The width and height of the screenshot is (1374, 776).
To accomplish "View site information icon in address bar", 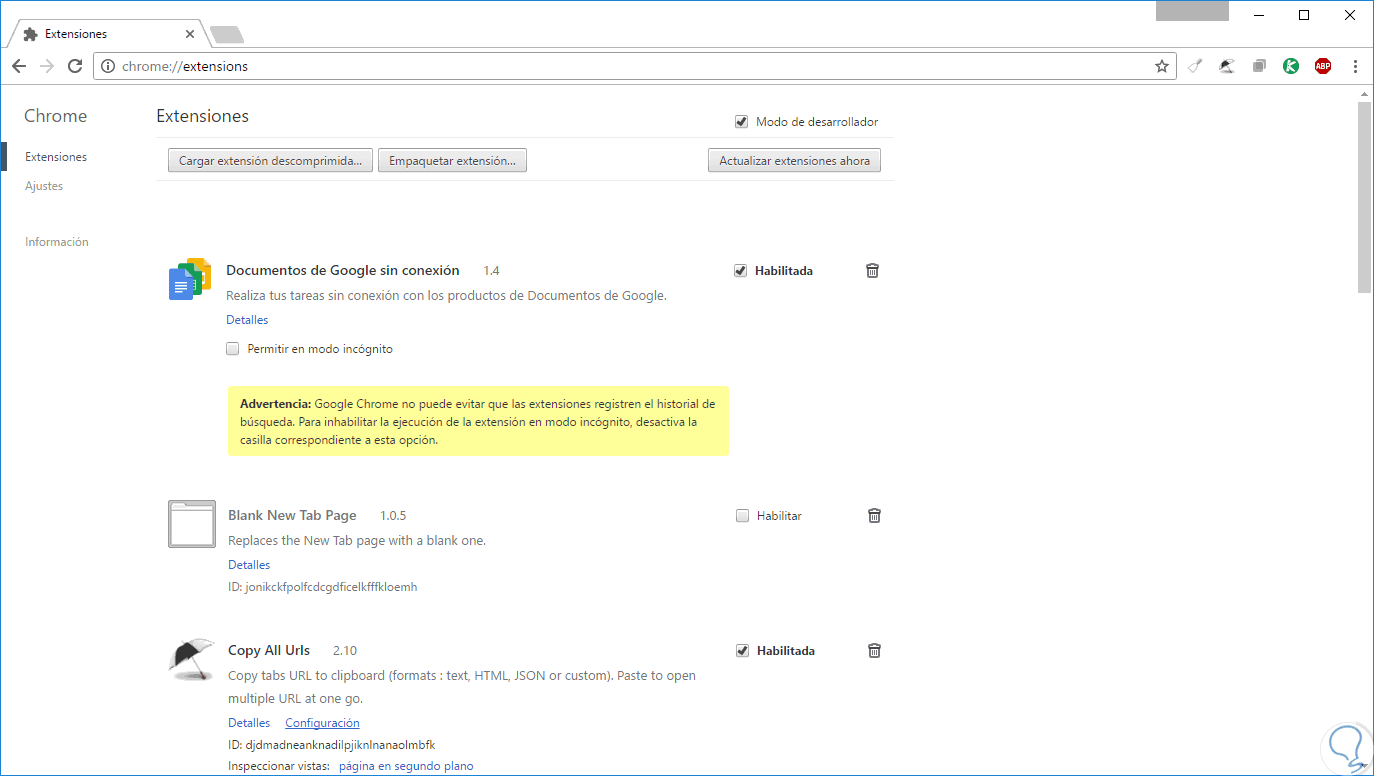I will (x=109, y=66).
